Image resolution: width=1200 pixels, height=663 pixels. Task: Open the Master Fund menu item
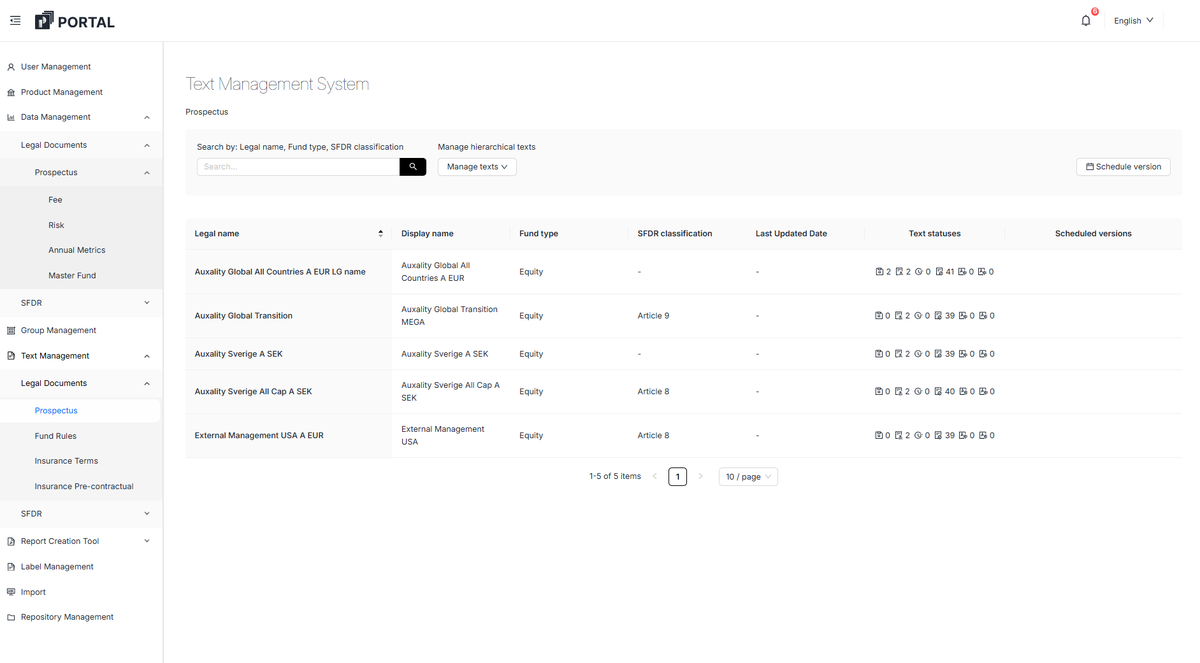click(x=72, y=276)
